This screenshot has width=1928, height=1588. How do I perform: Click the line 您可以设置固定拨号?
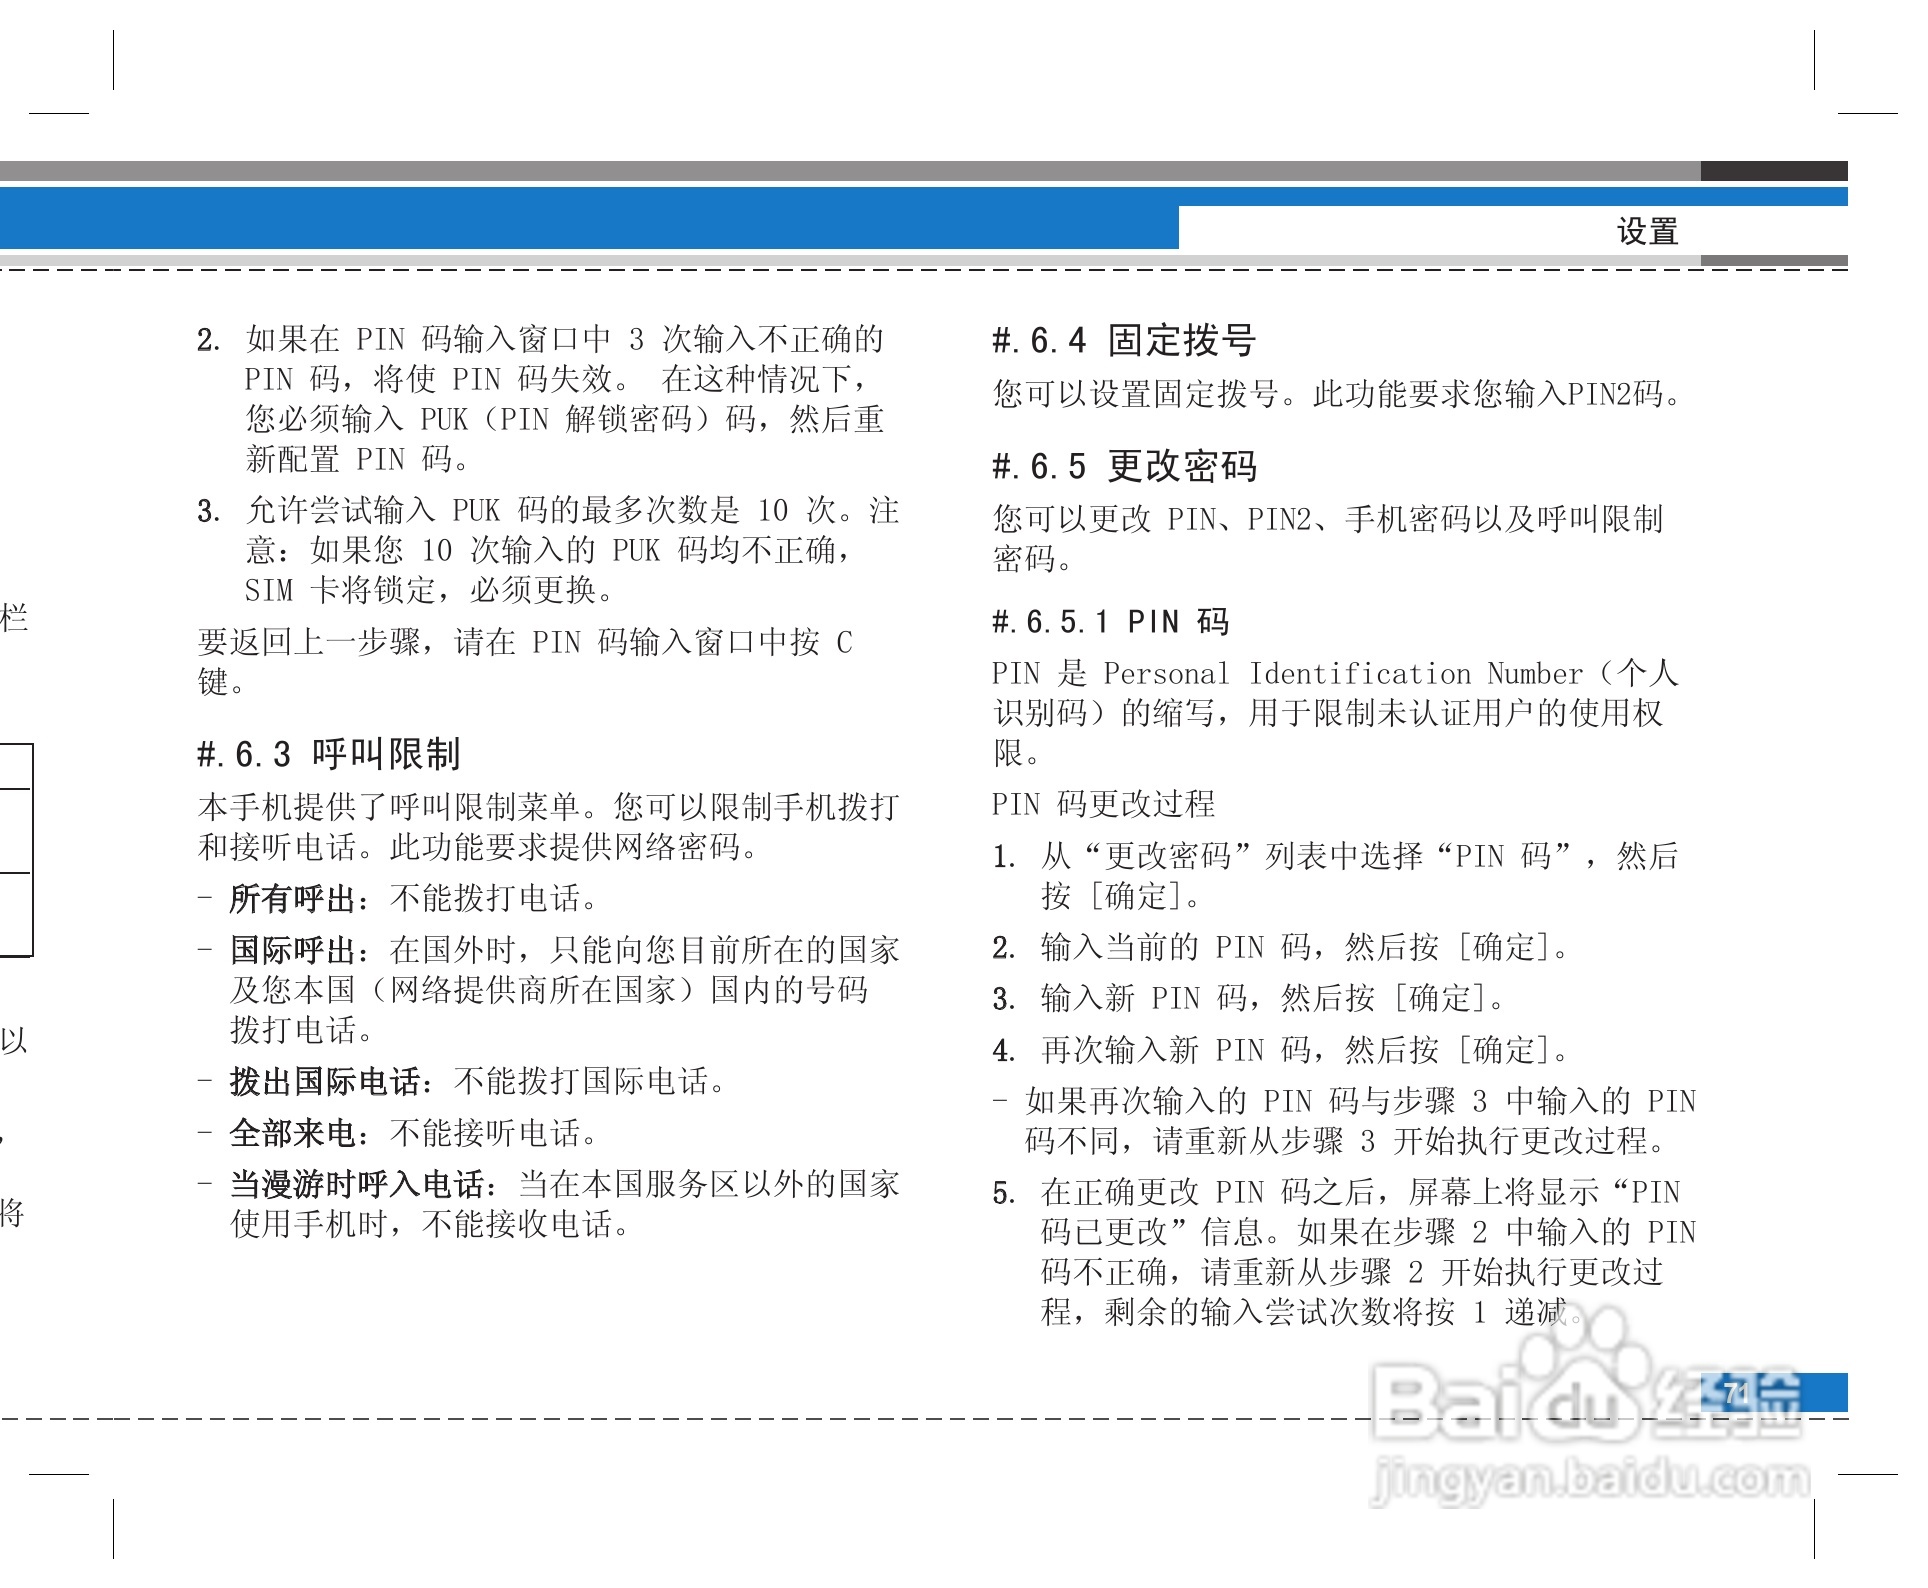click(x=1337, y=393)
